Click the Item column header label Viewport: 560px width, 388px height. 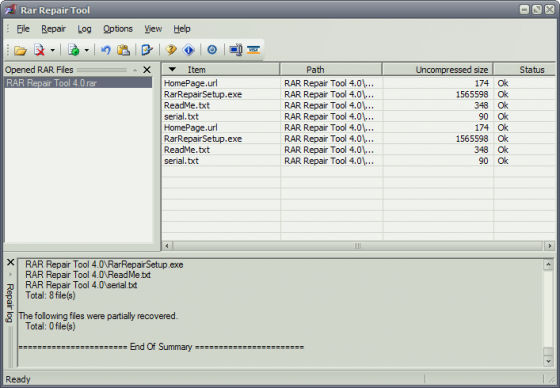196,70
